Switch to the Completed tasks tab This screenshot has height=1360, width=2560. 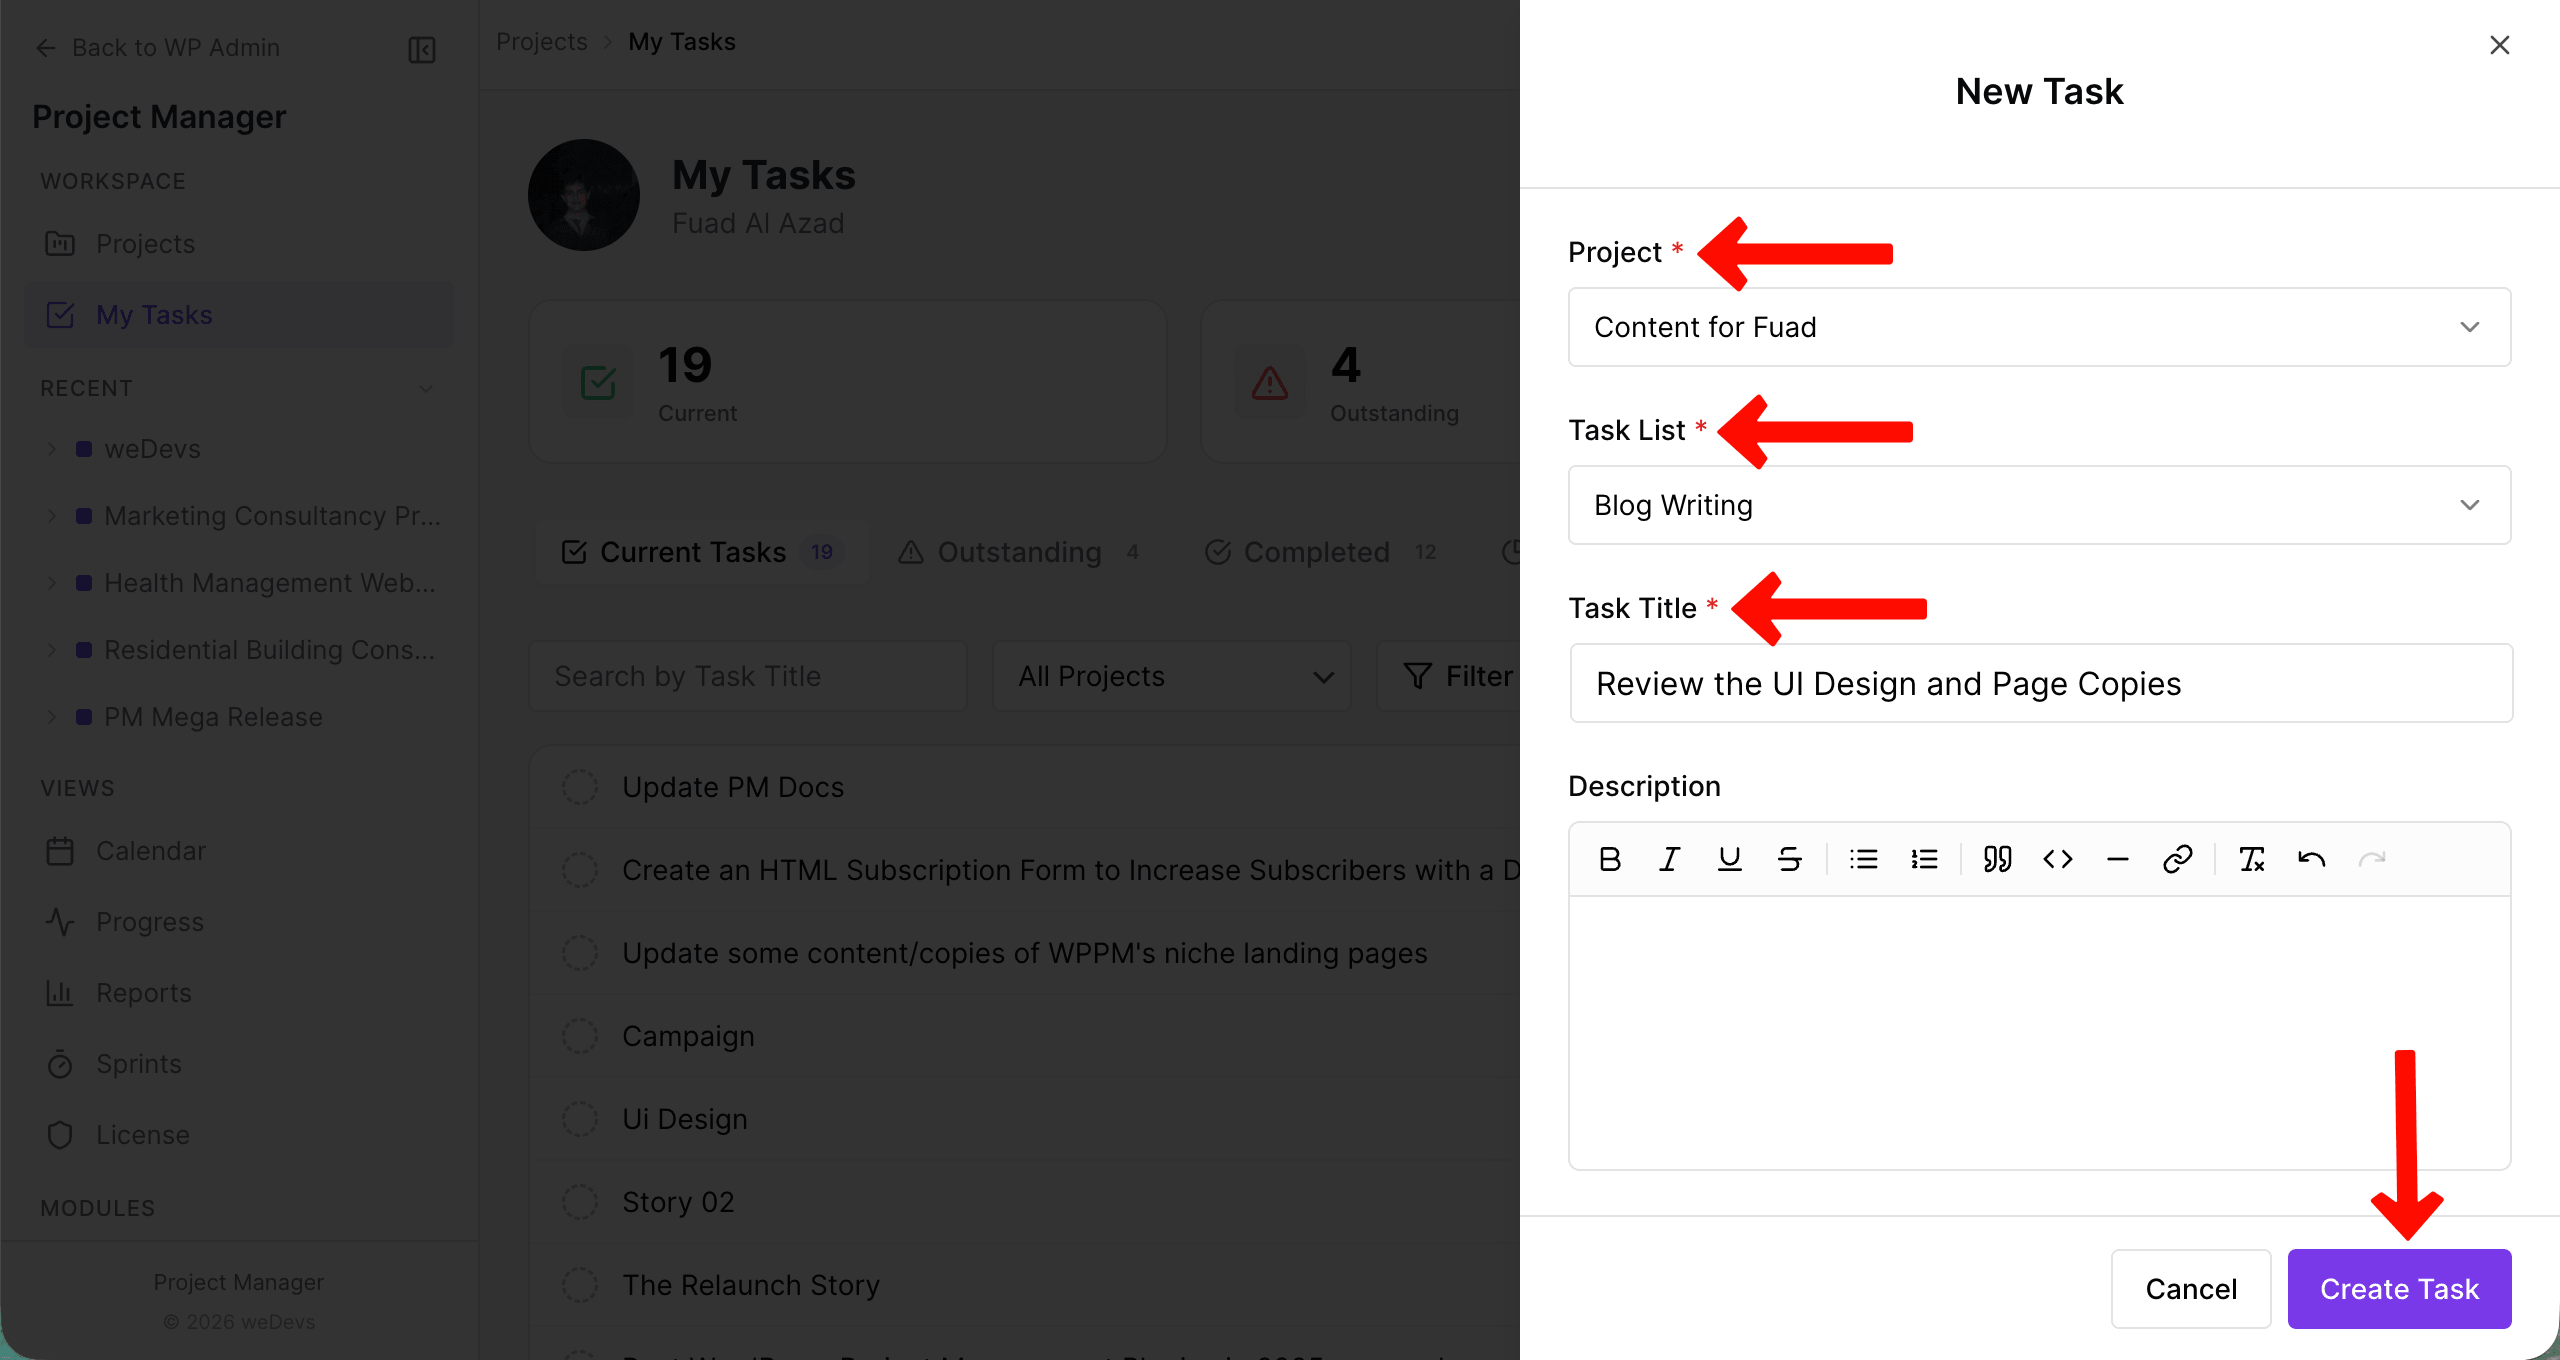point(1316,551)
